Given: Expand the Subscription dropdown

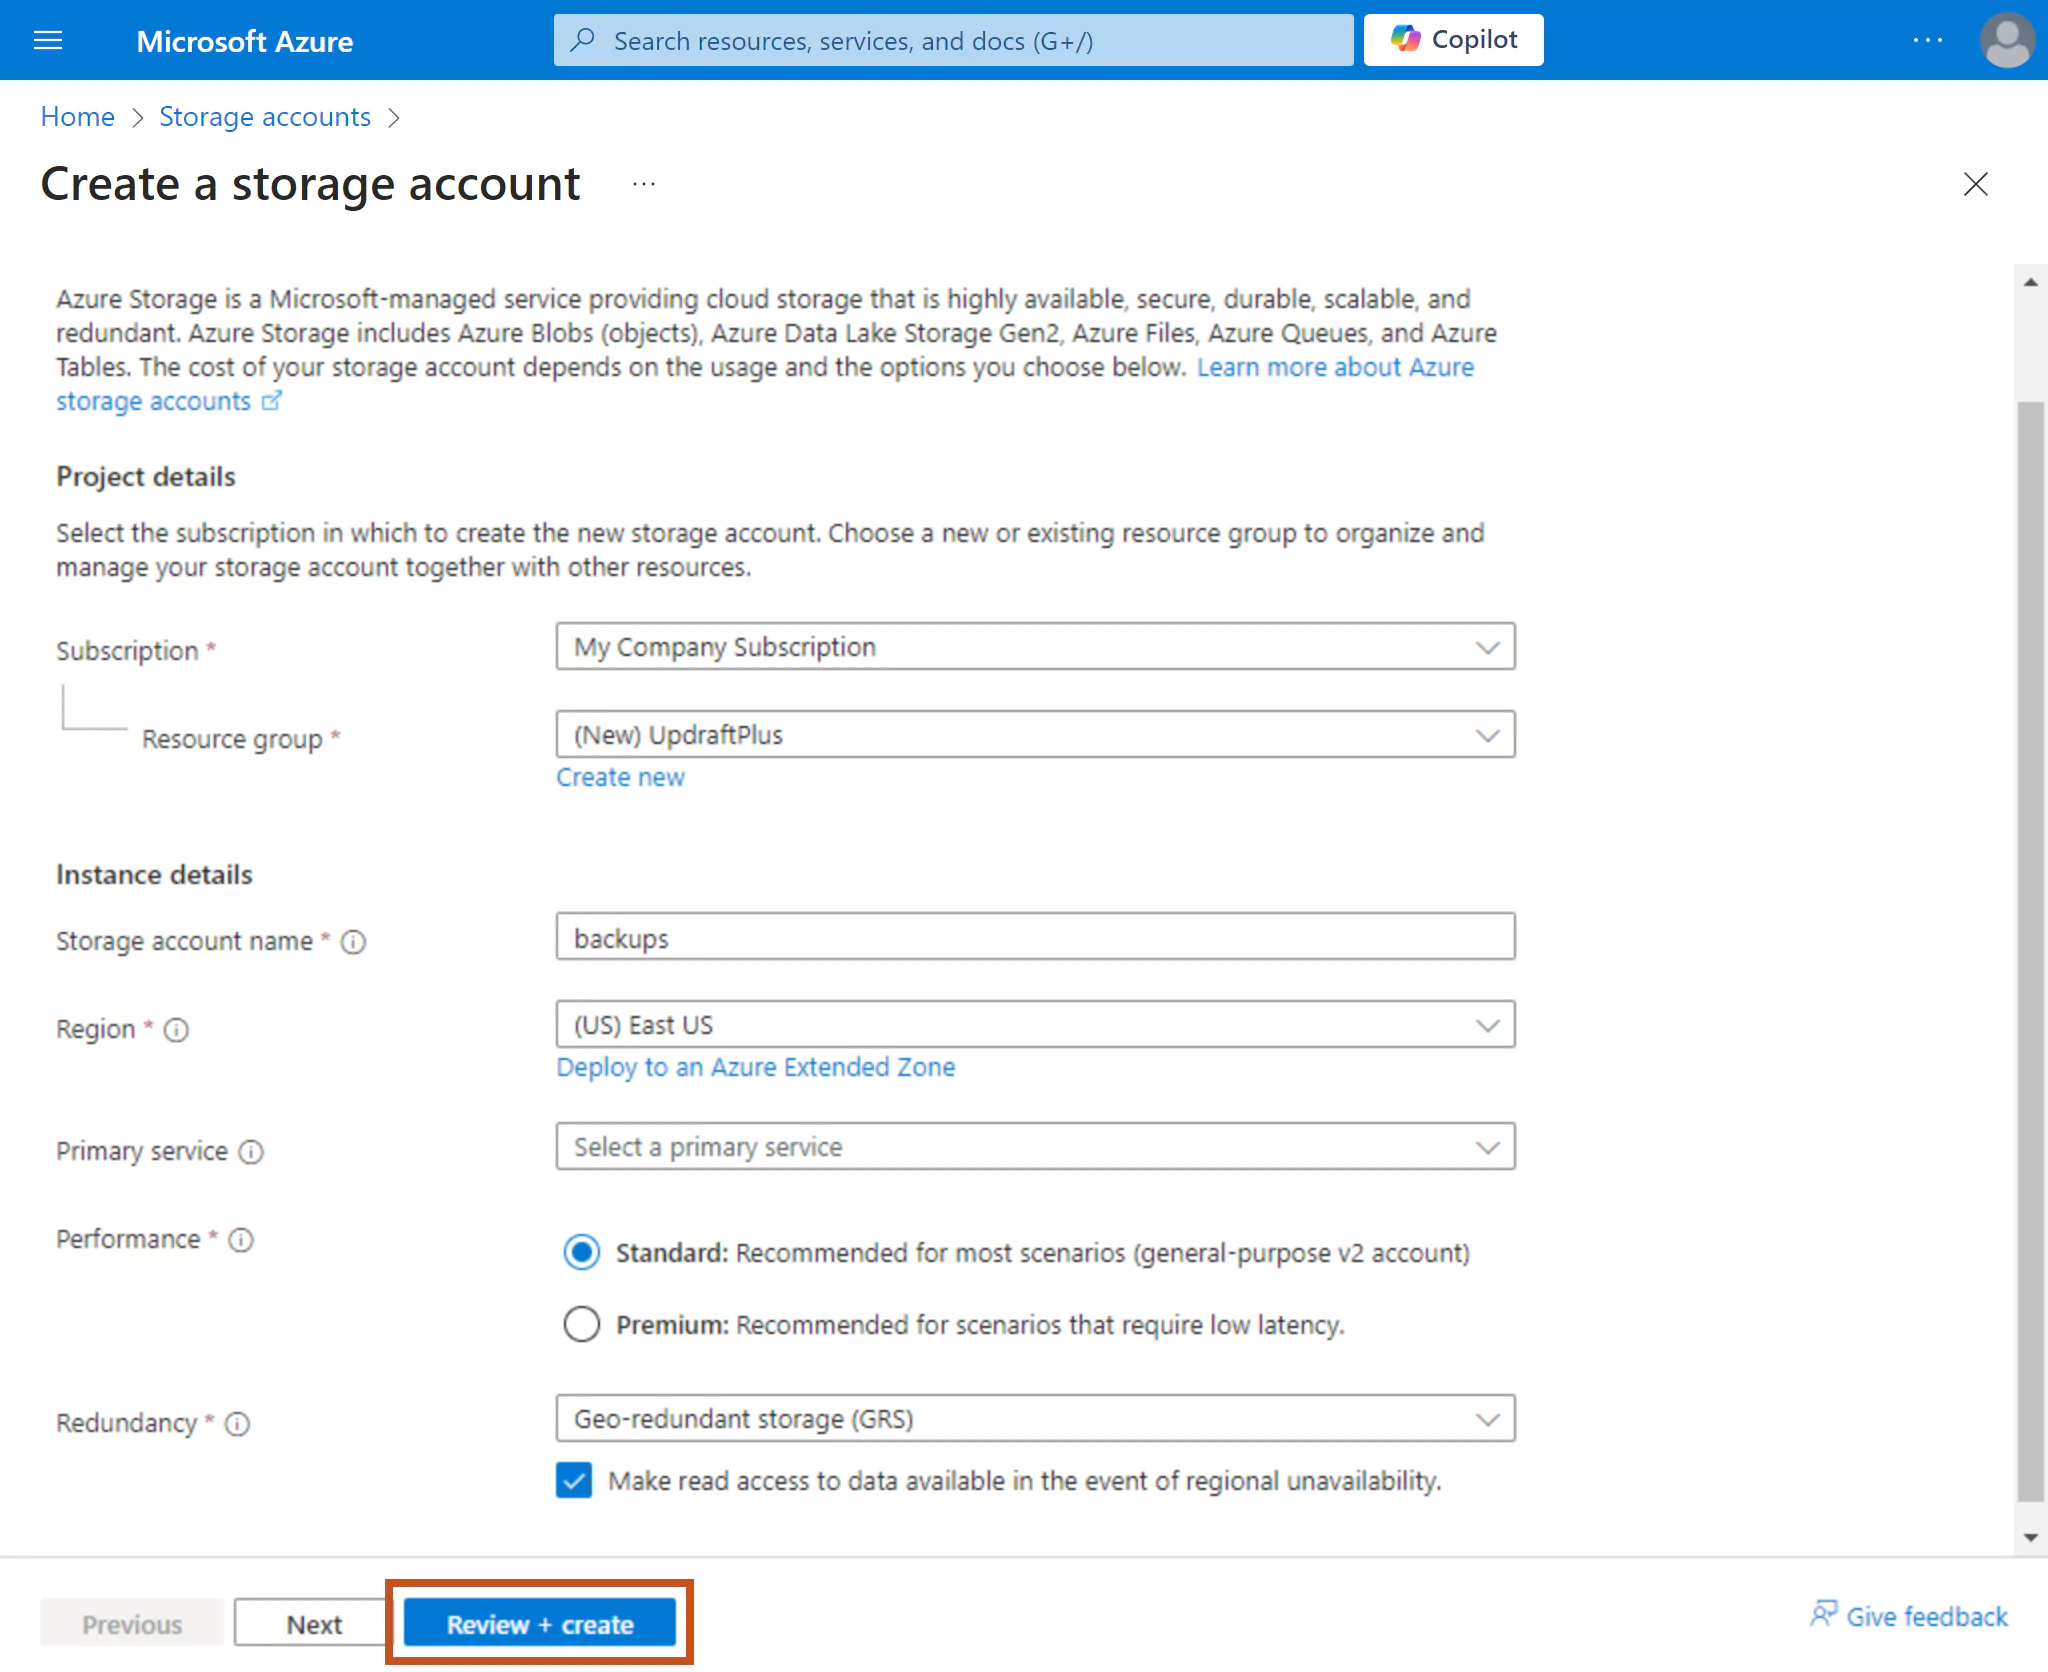Looking at the screenshot, I should pyautogui.click(x=1035, y=647).
